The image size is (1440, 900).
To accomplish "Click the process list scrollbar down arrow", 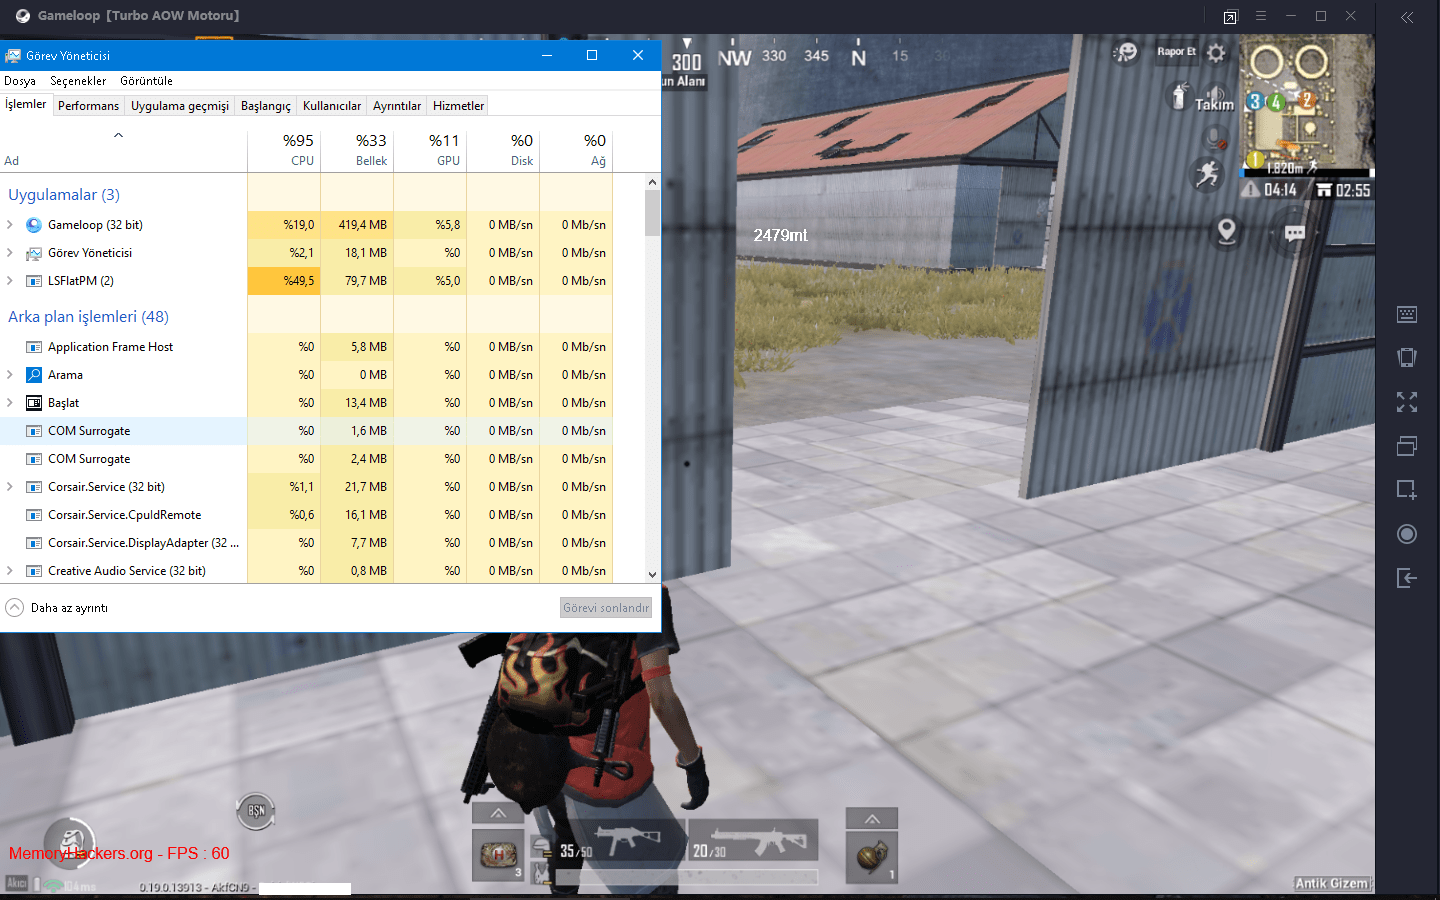I will coord(652,575).
